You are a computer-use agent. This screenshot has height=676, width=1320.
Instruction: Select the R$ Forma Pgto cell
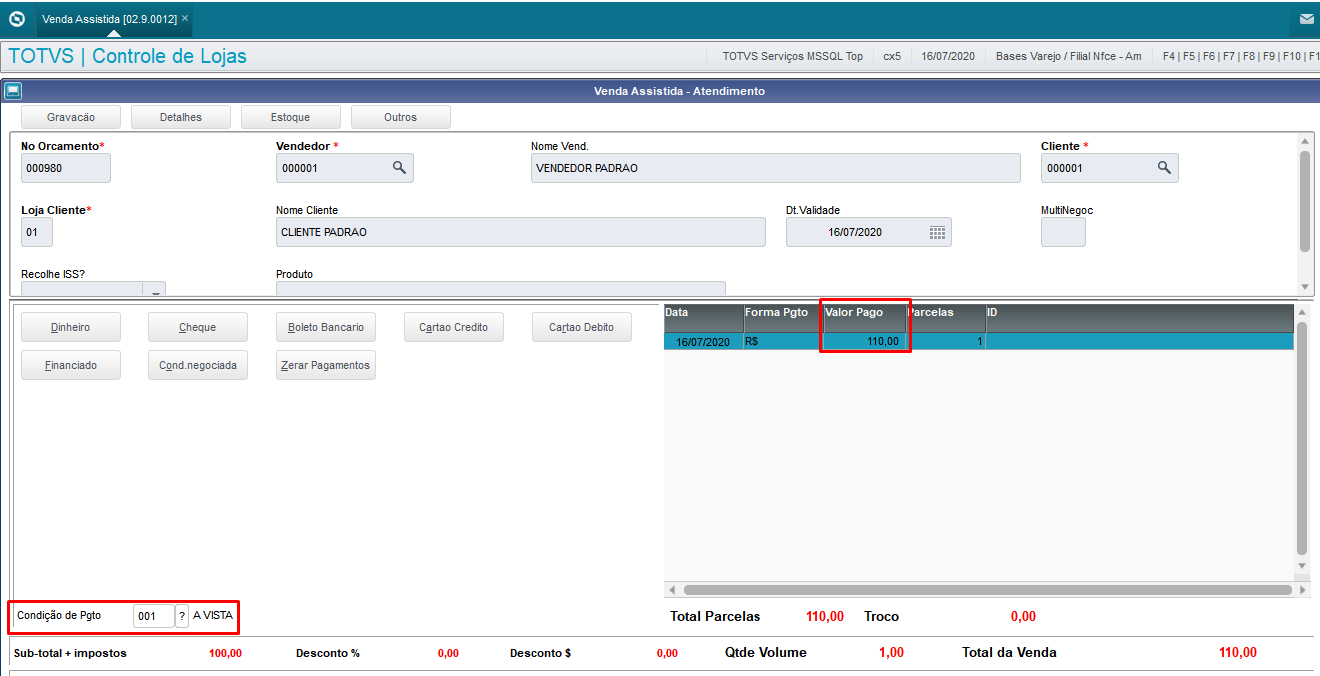coord(783,341)
